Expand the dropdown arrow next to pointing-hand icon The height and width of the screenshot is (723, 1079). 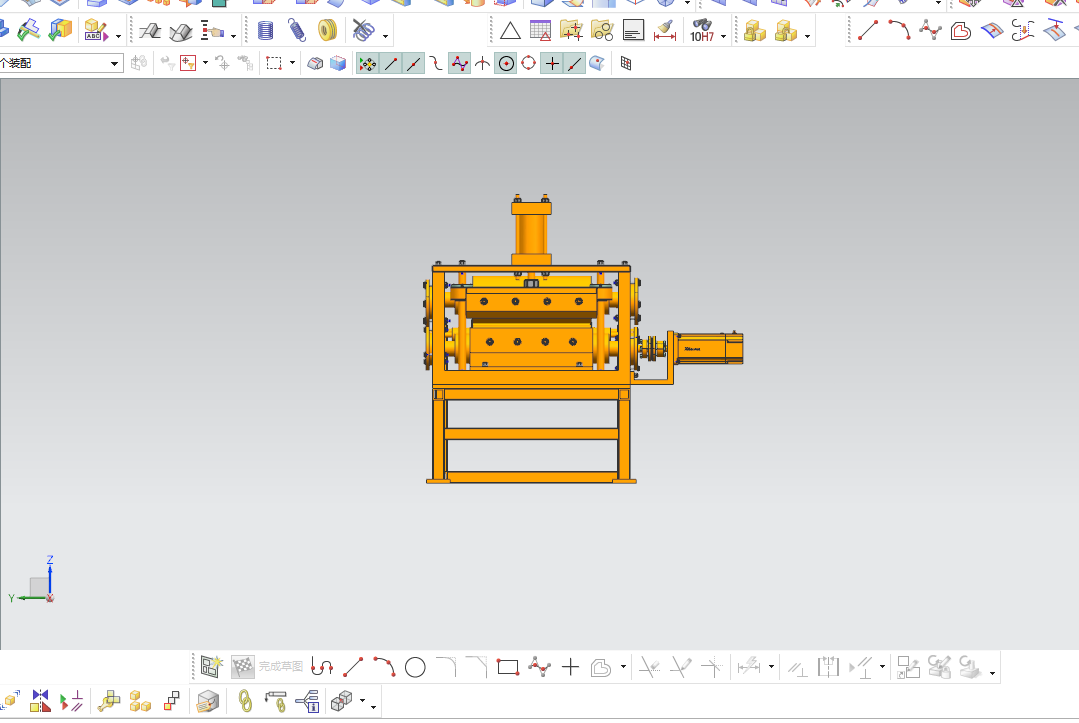click(233, 36)
